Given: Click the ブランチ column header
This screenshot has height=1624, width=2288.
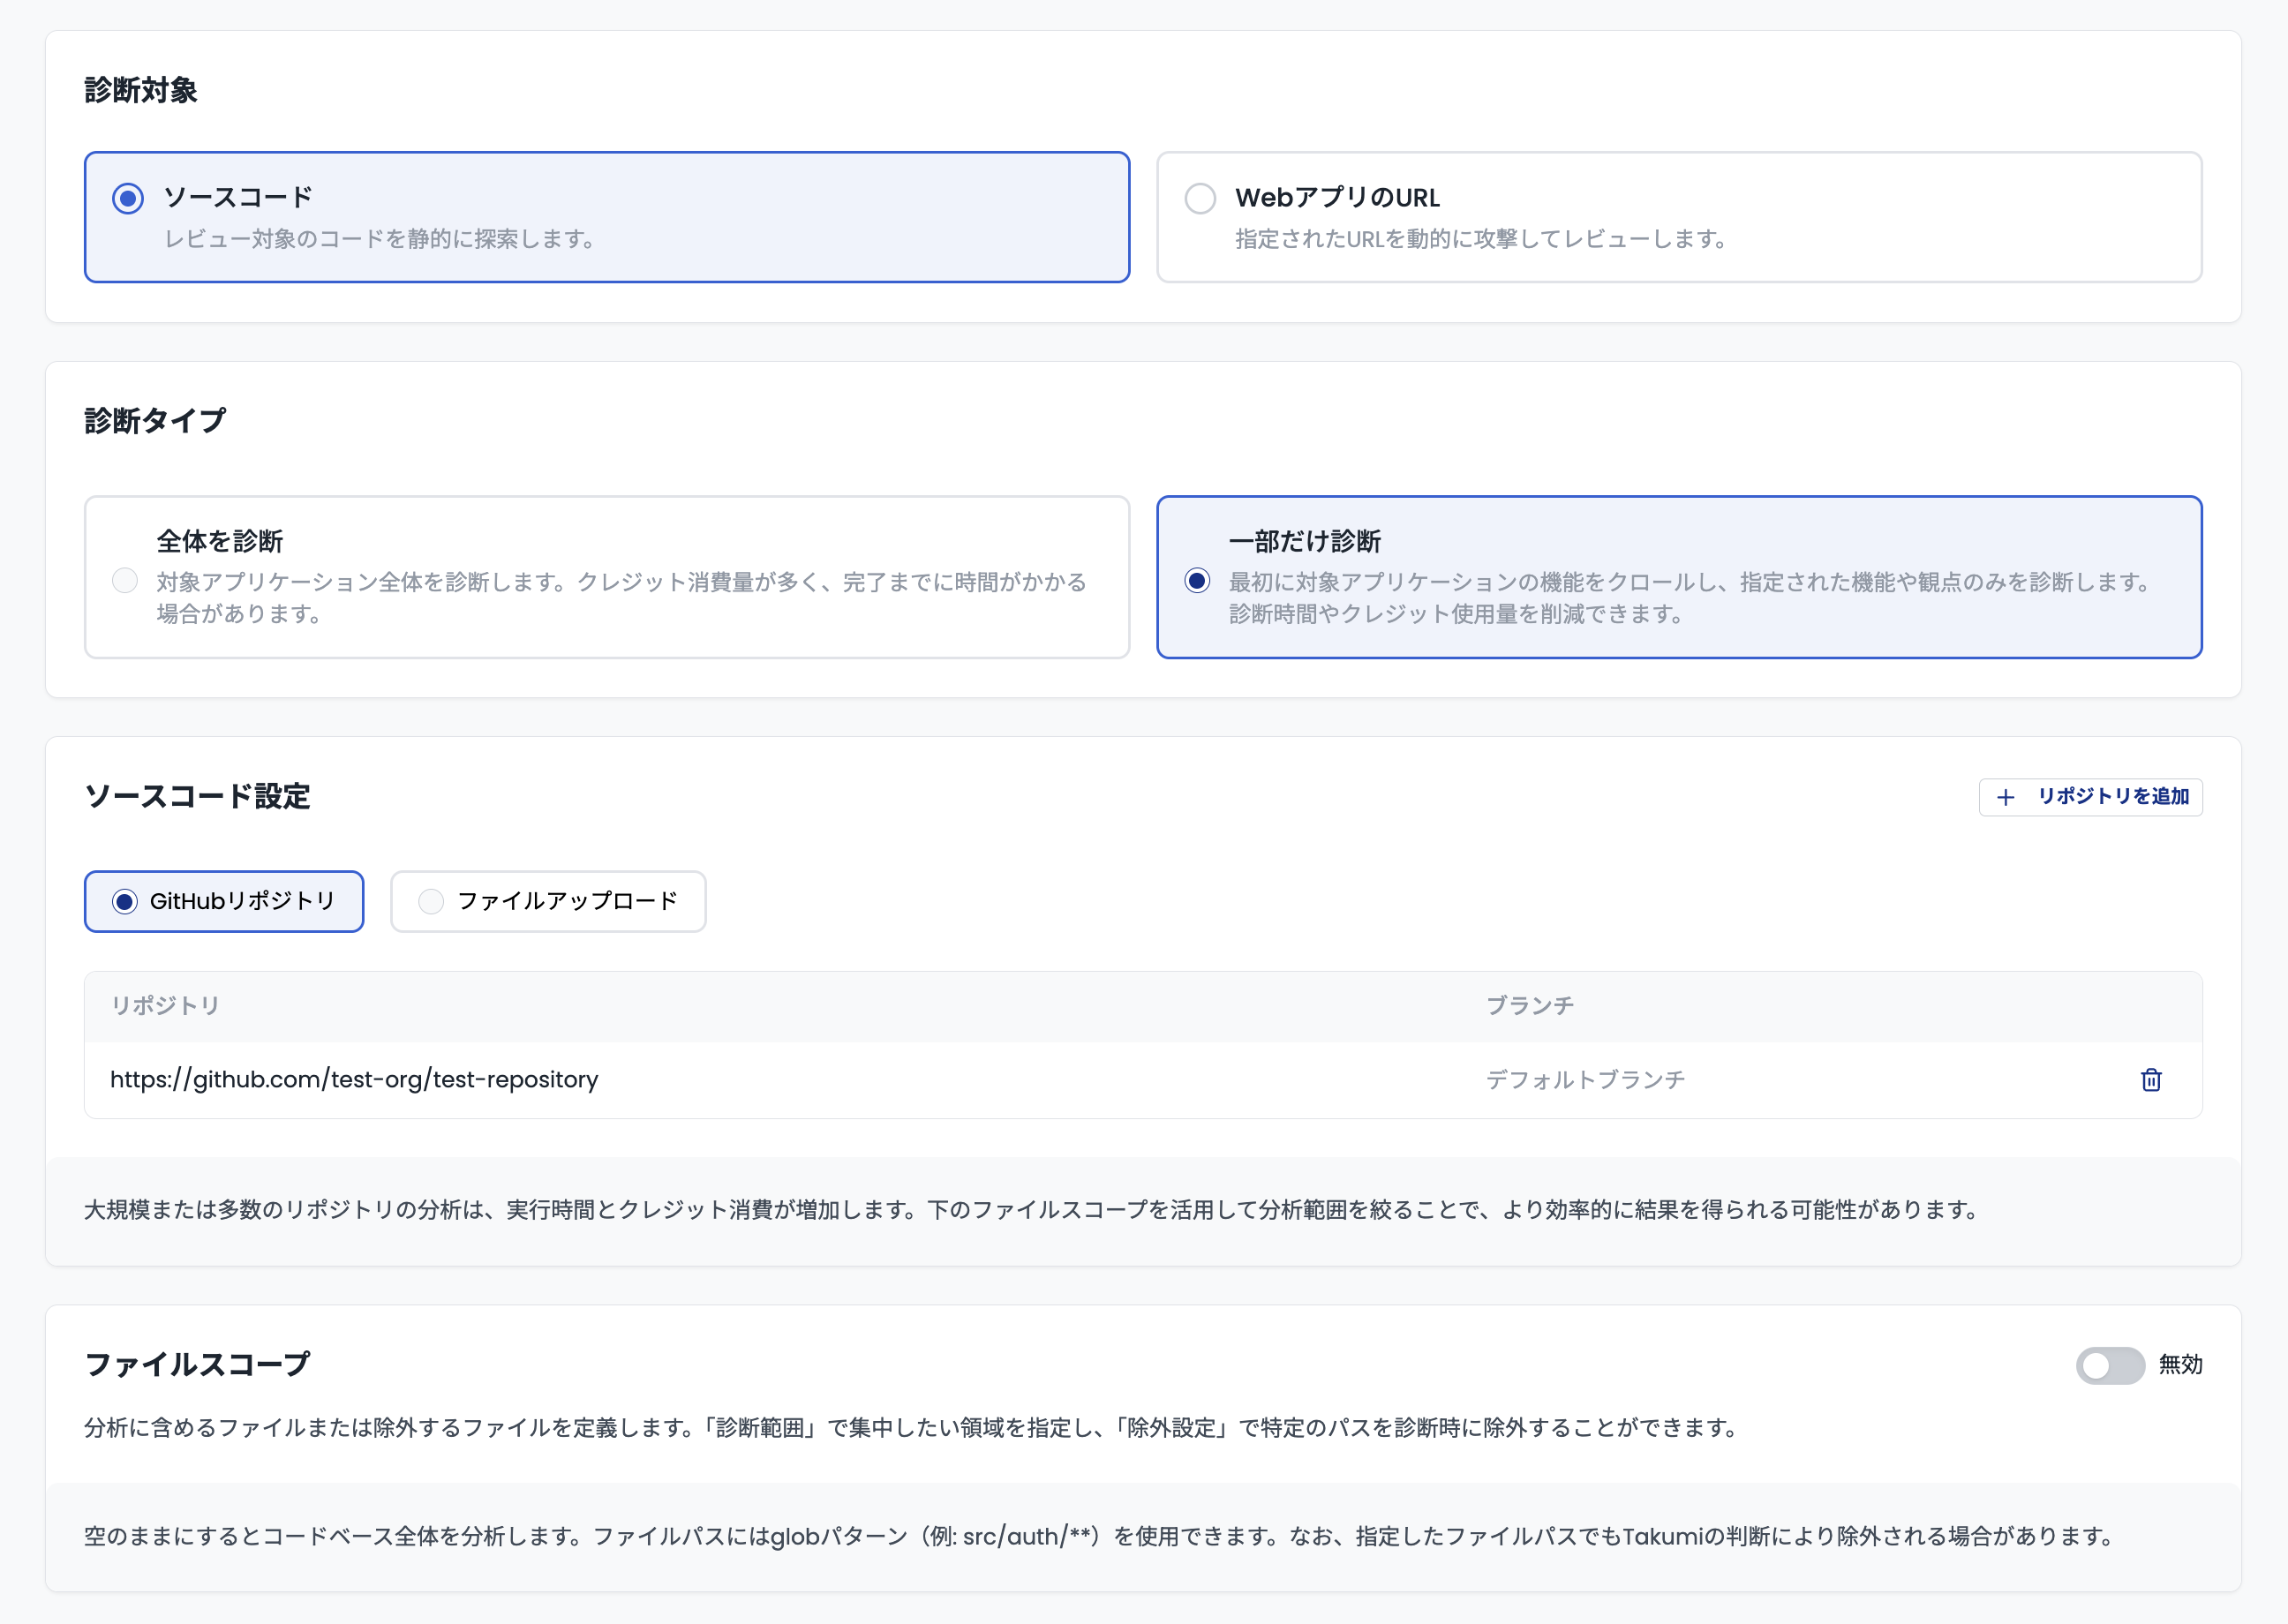Looking at the screenshot, I should click(1529, 1006).
